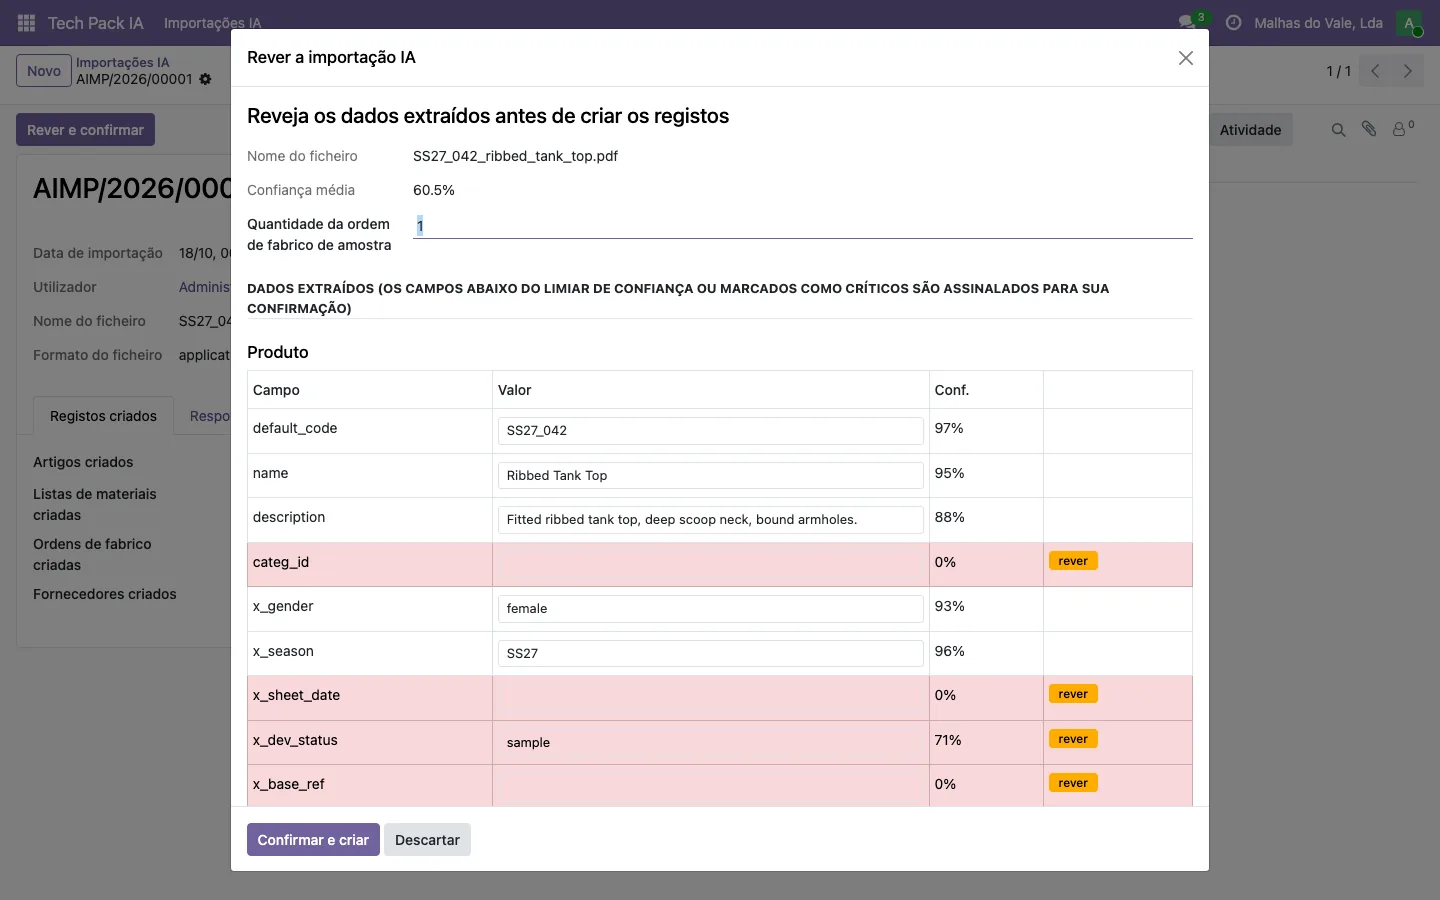Edit the x_gender value female

click(x=710, y=609)
